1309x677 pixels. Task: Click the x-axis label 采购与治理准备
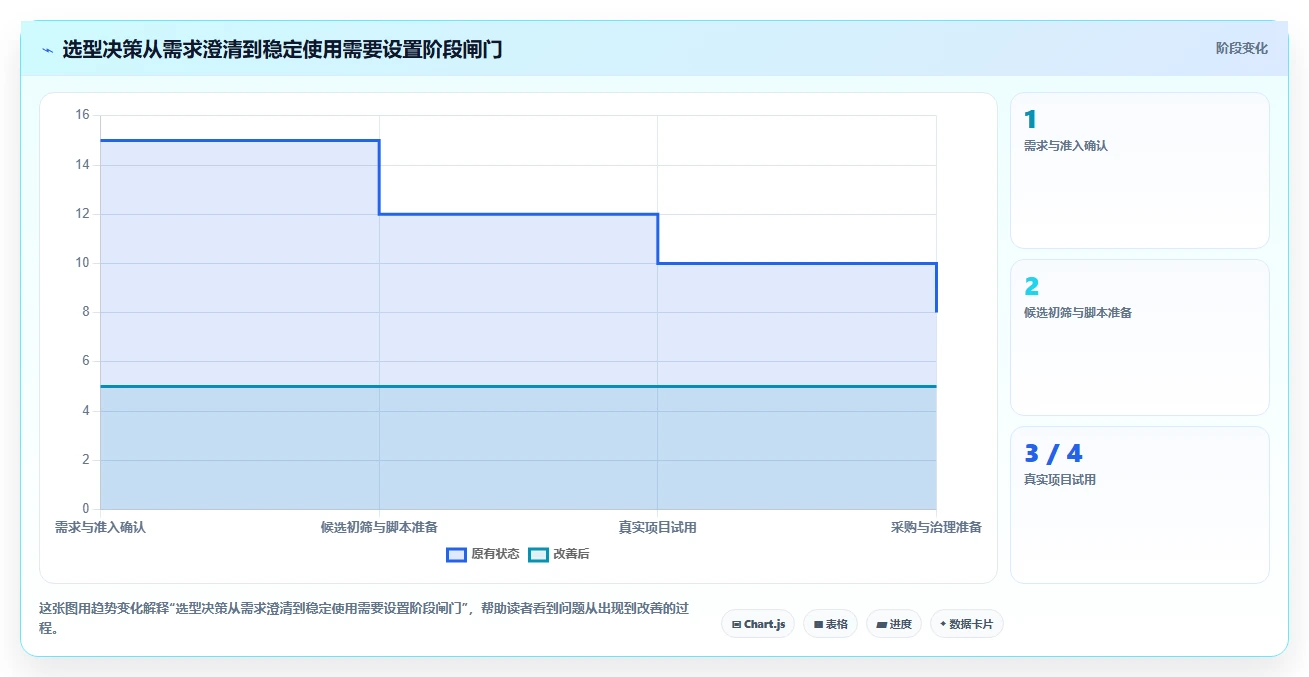click(936, 527)
